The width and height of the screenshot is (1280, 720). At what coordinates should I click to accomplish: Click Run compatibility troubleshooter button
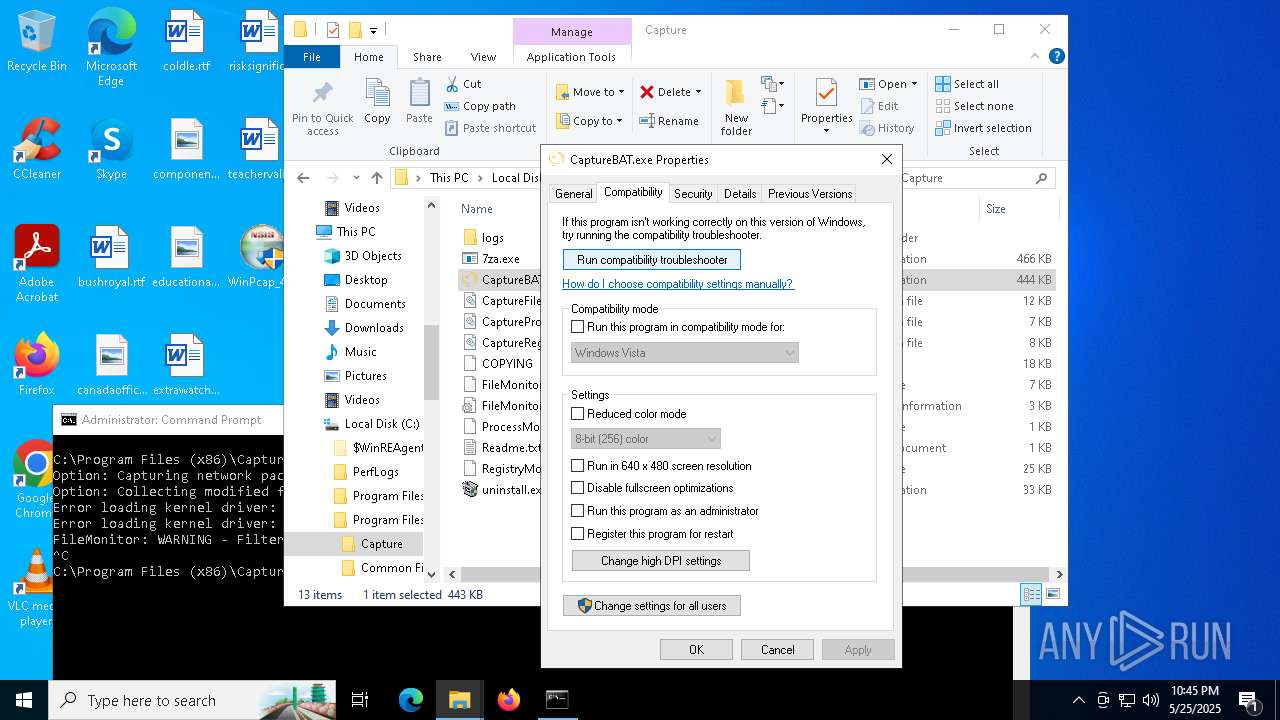(x=652, y=260)
